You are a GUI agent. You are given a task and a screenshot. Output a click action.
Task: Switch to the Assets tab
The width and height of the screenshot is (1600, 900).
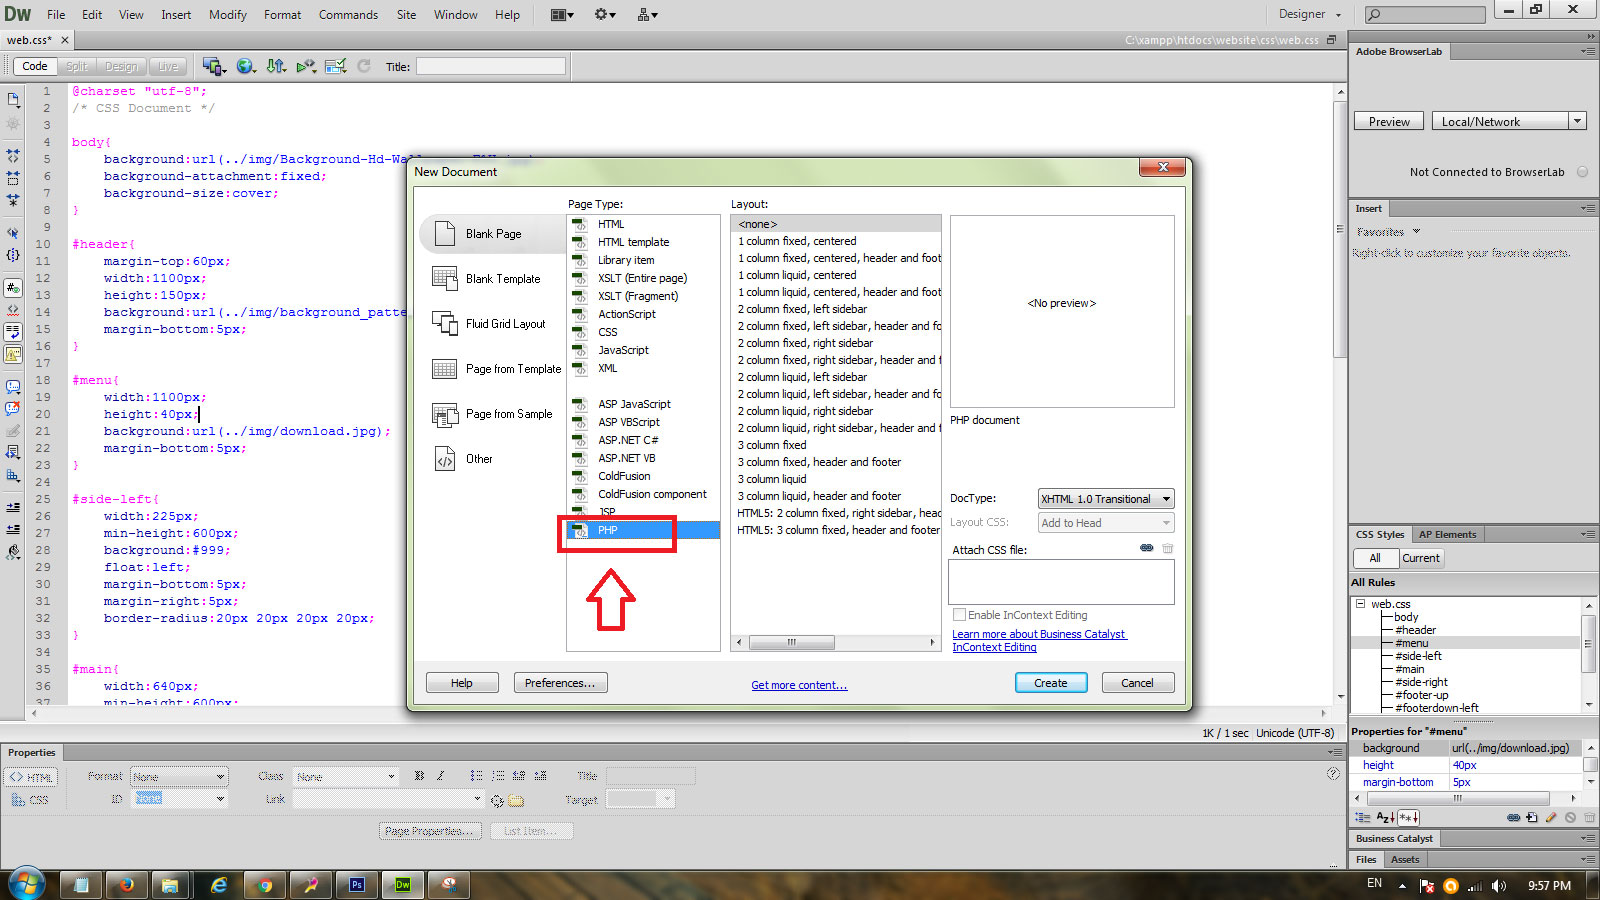[x=1405, y=859]
